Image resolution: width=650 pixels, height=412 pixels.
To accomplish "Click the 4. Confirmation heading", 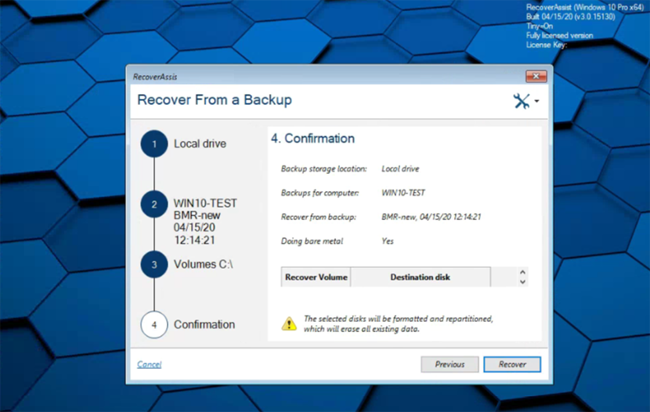I will [313, 138].
